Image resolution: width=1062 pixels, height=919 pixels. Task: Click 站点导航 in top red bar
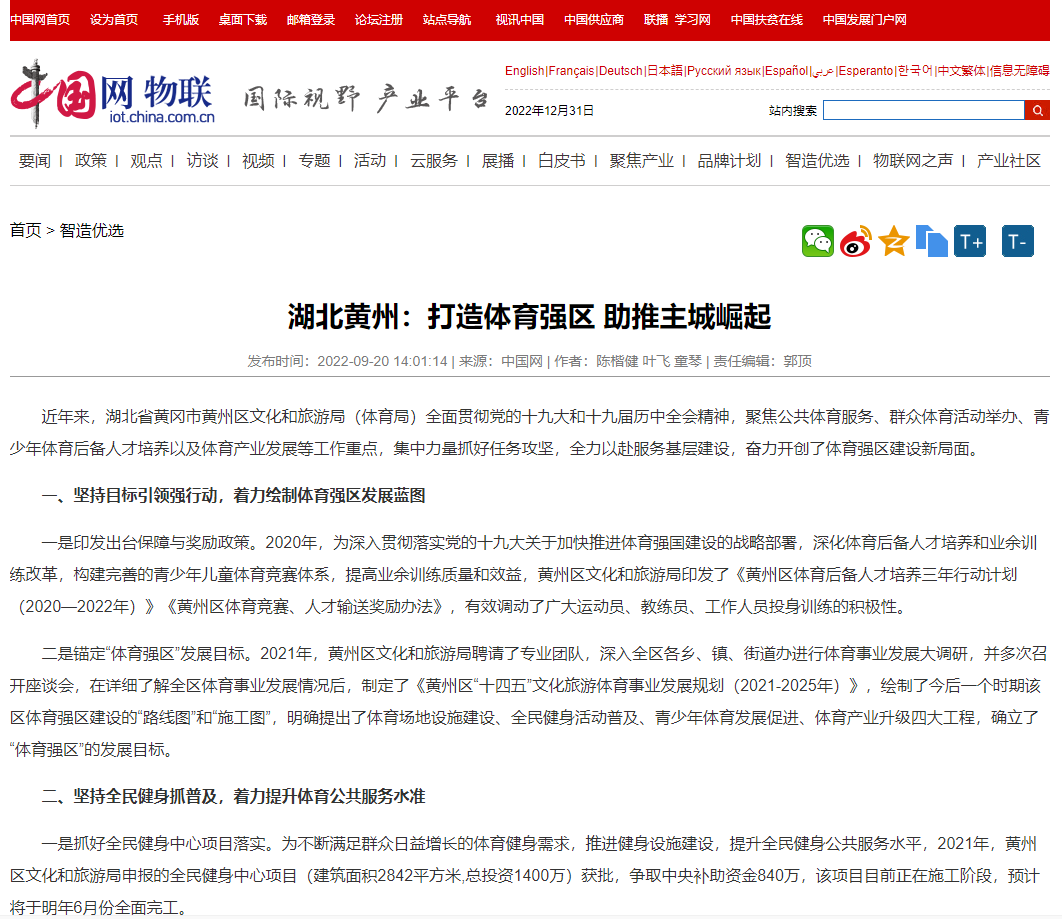pyautogui.click(x=447, y=20)
